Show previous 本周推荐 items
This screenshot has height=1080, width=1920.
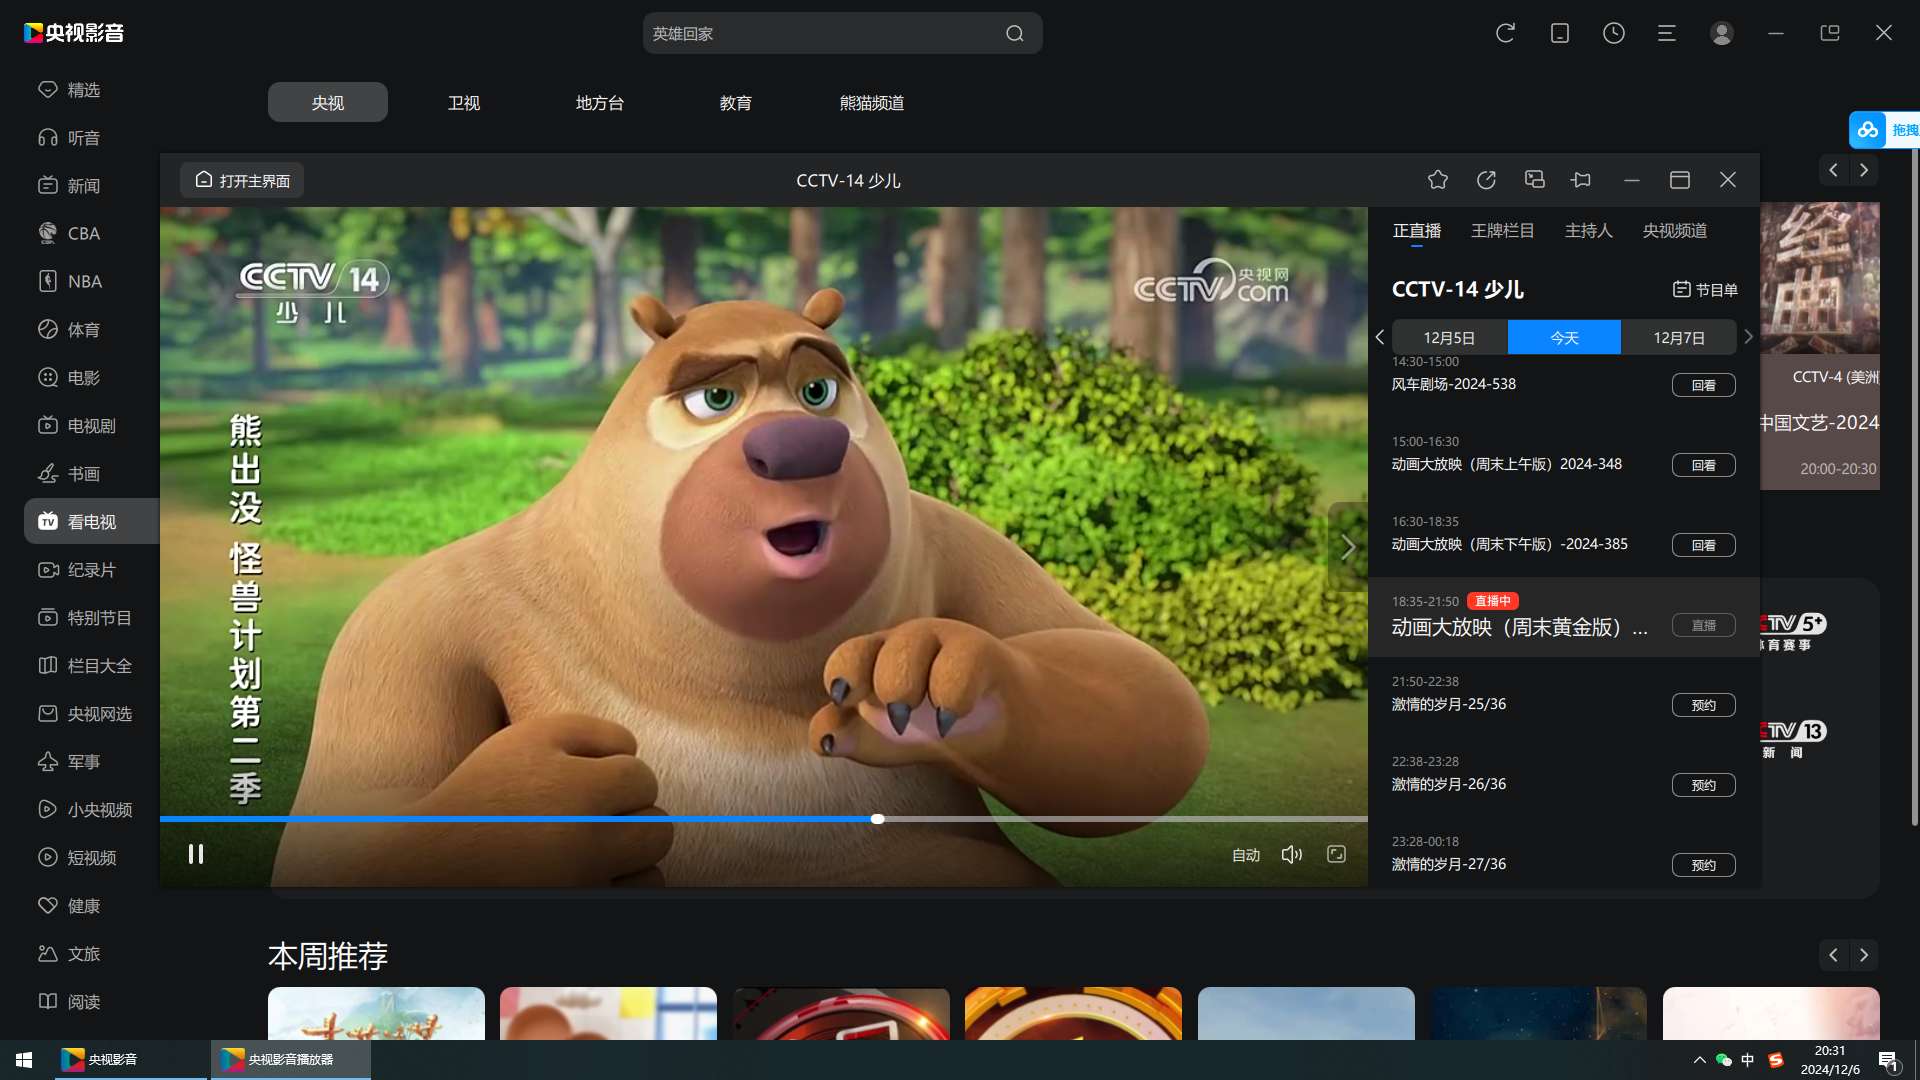point(1833,955)
